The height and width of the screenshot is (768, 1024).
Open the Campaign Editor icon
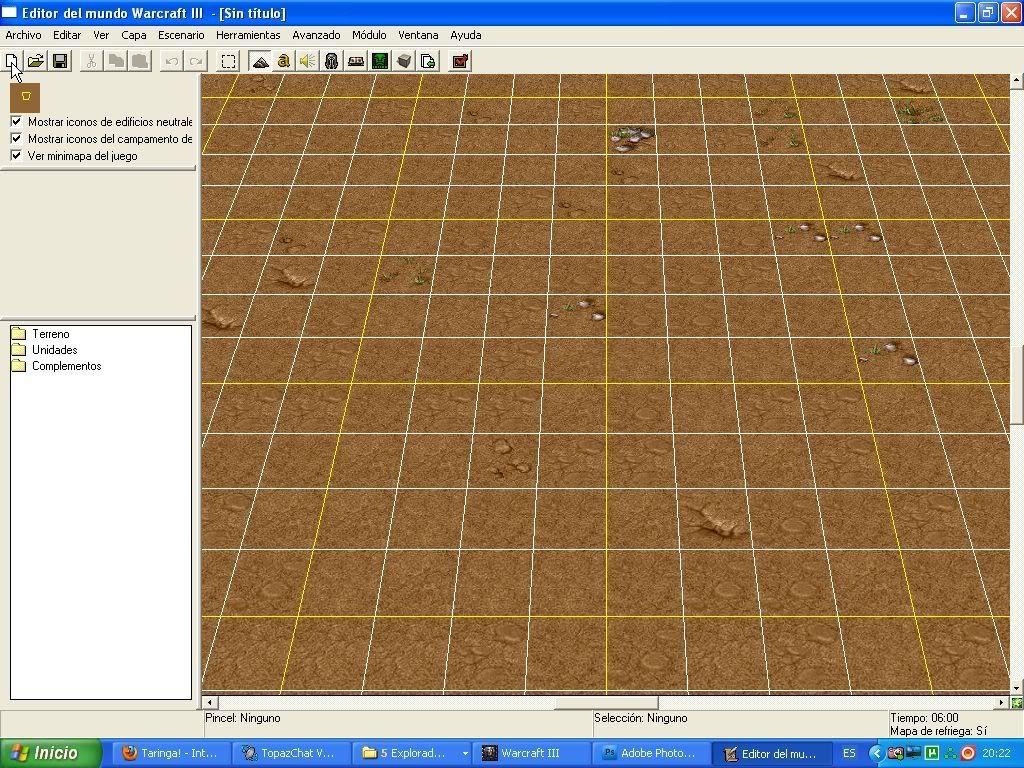click(x=356, y=61)
